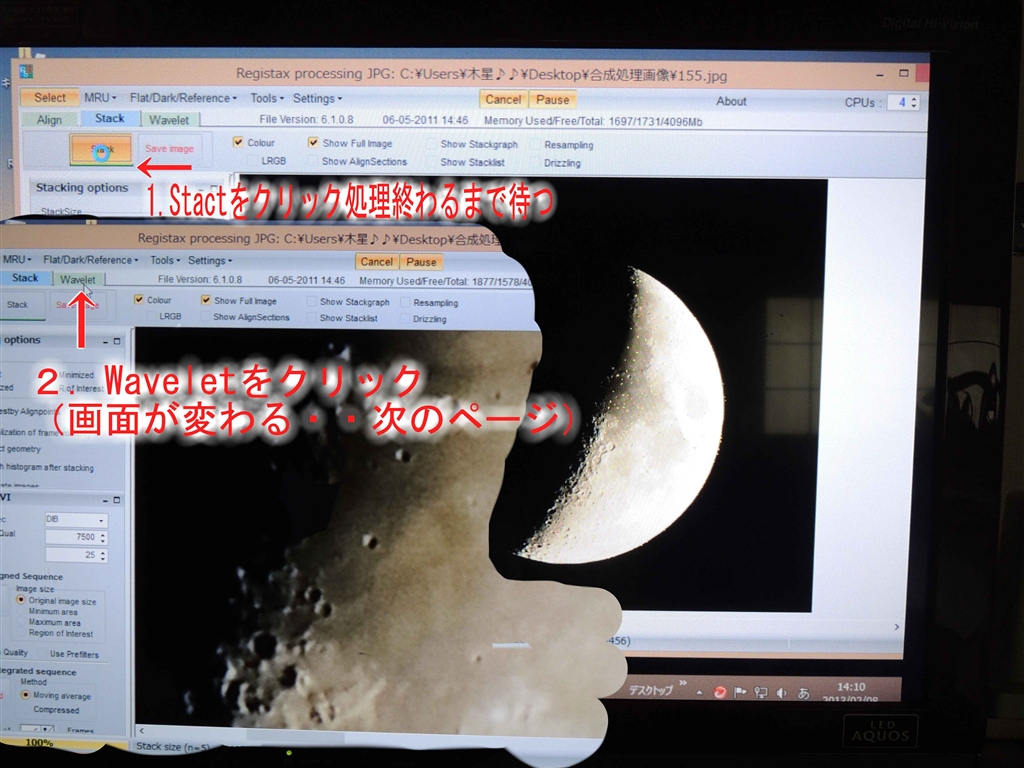Click Cancel button in front window
Image resolution: width=1024 pixels, height=768 pixels.
(376, 261)
